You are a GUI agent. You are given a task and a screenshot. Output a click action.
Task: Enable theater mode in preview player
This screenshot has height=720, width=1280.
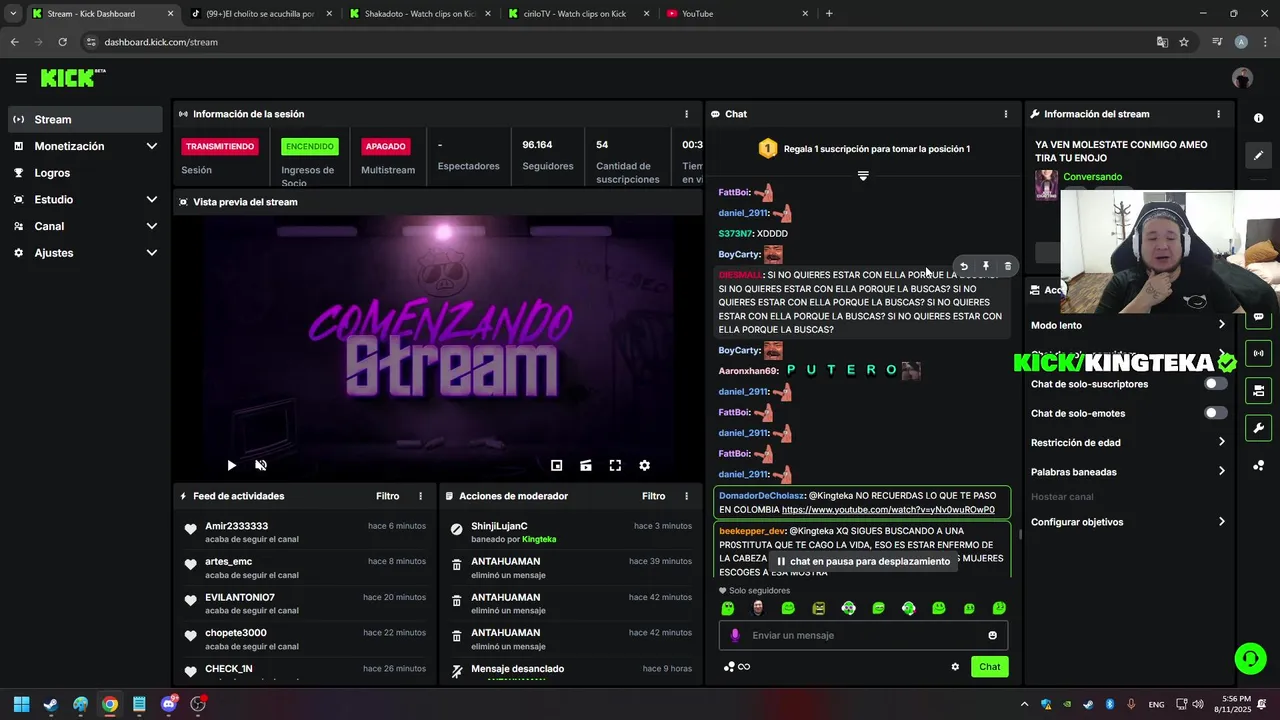pyautogui.click(x=586, y=465)
